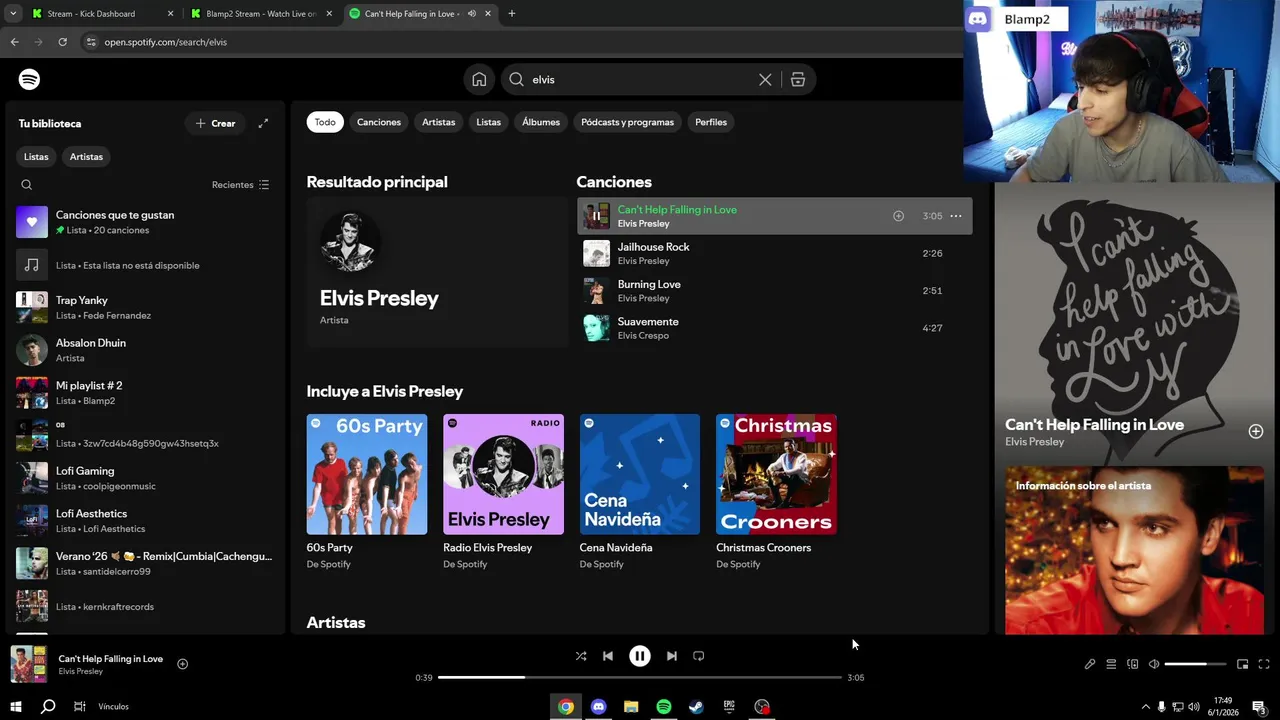Filter the library by Artistas

click(86, 157)
